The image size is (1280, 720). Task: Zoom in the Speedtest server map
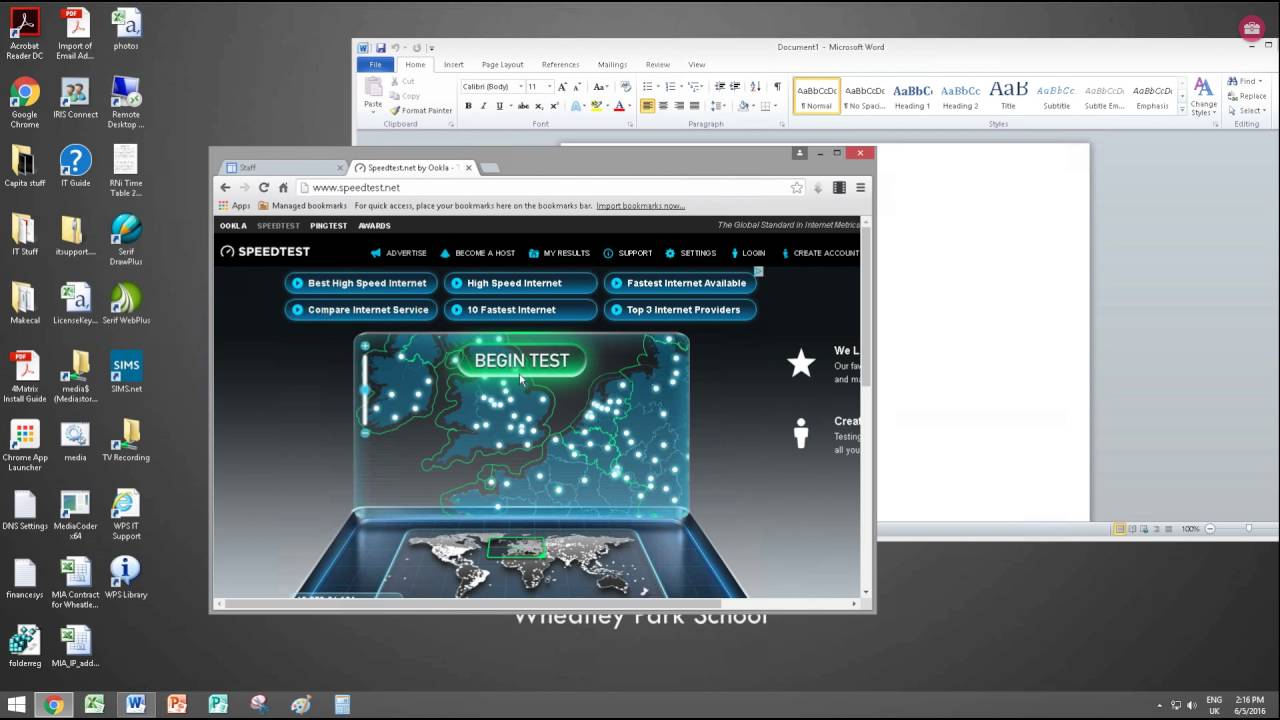coord(365,346)
